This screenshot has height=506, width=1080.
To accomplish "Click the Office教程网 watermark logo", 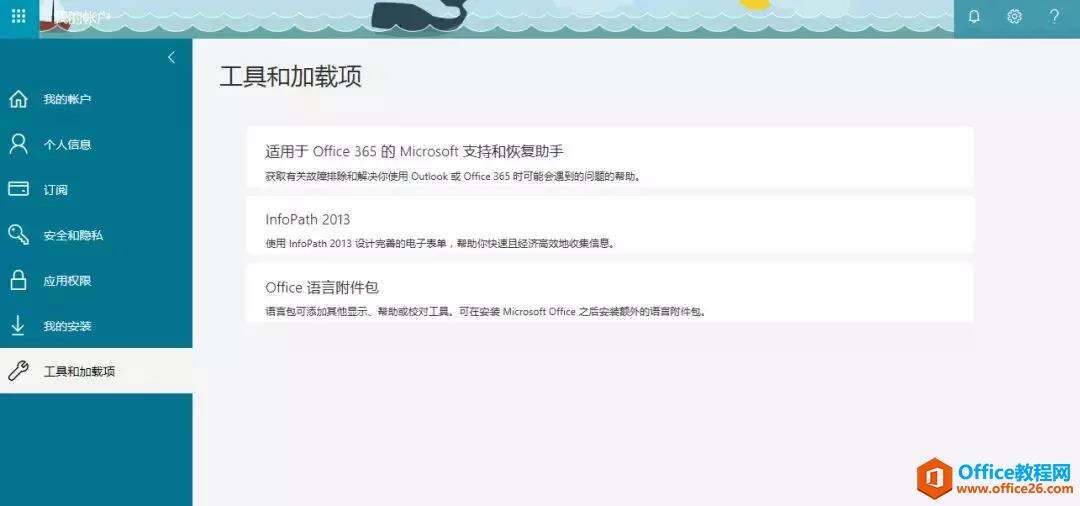I will [995, 477].
